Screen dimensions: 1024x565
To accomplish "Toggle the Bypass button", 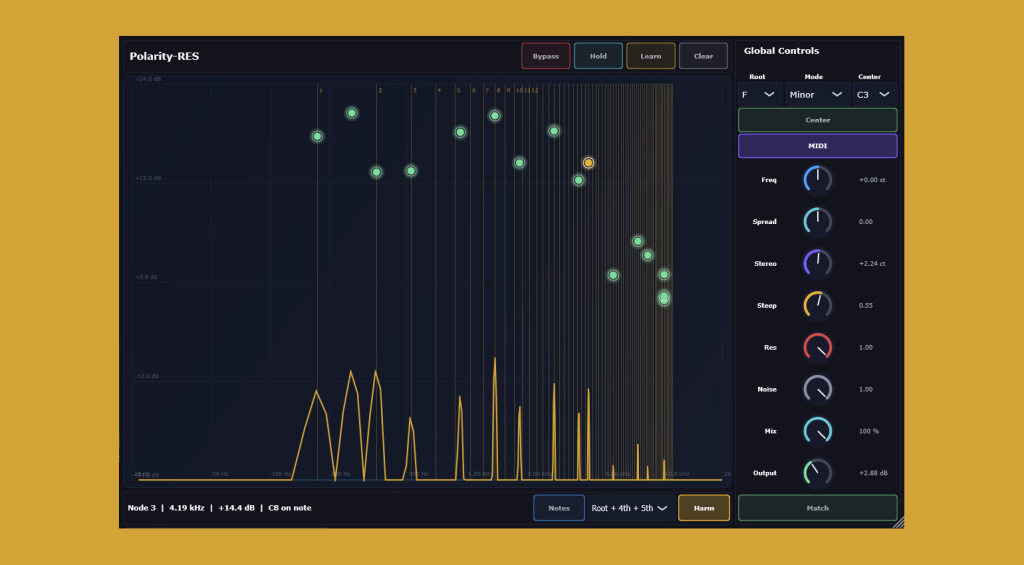I will 545,56.
